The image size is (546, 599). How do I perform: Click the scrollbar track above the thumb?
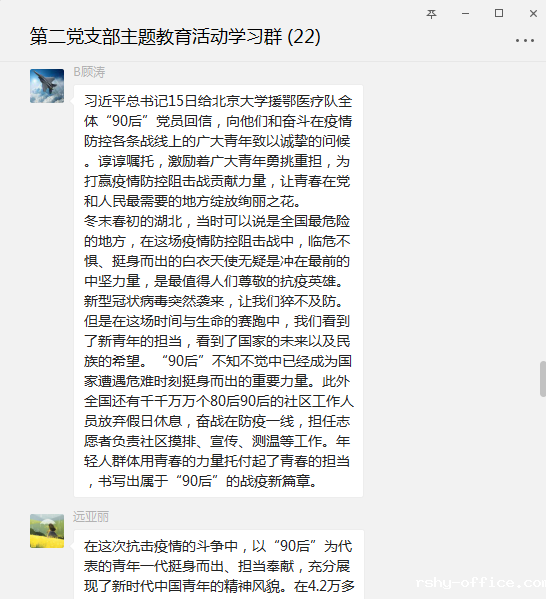coord(543,210)
